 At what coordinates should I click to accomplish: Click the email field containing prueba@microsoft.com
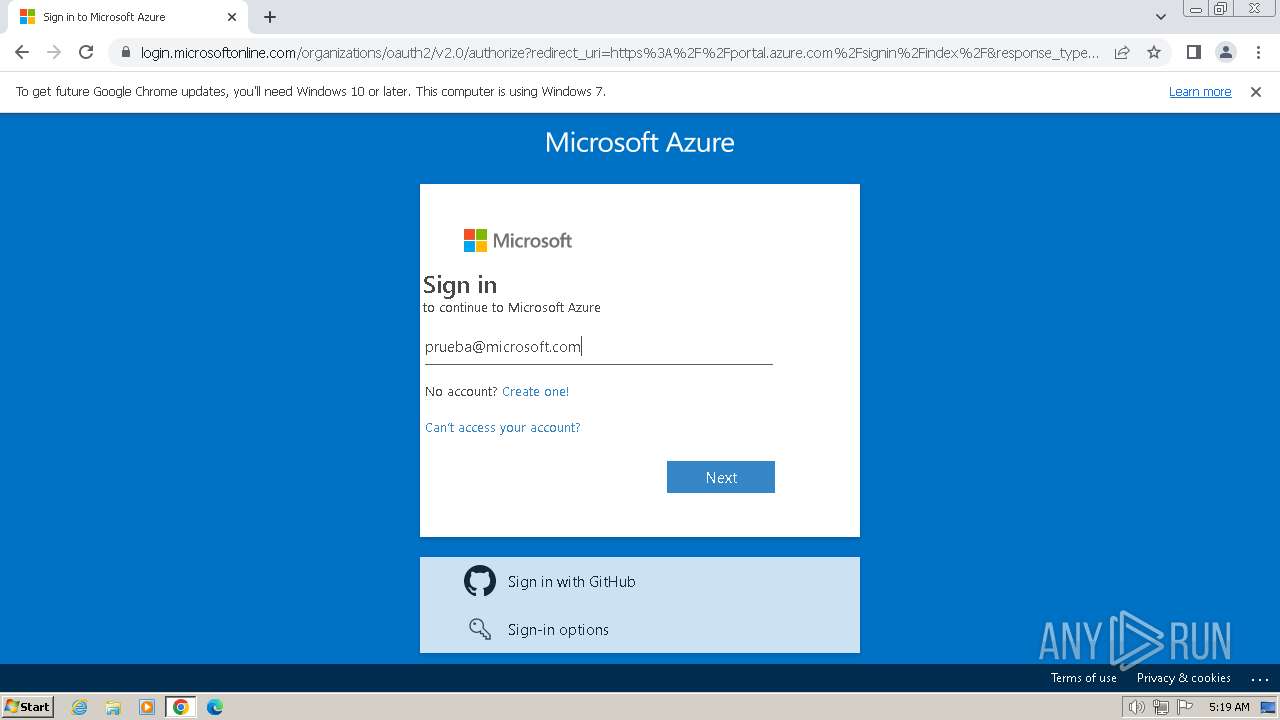598,347
